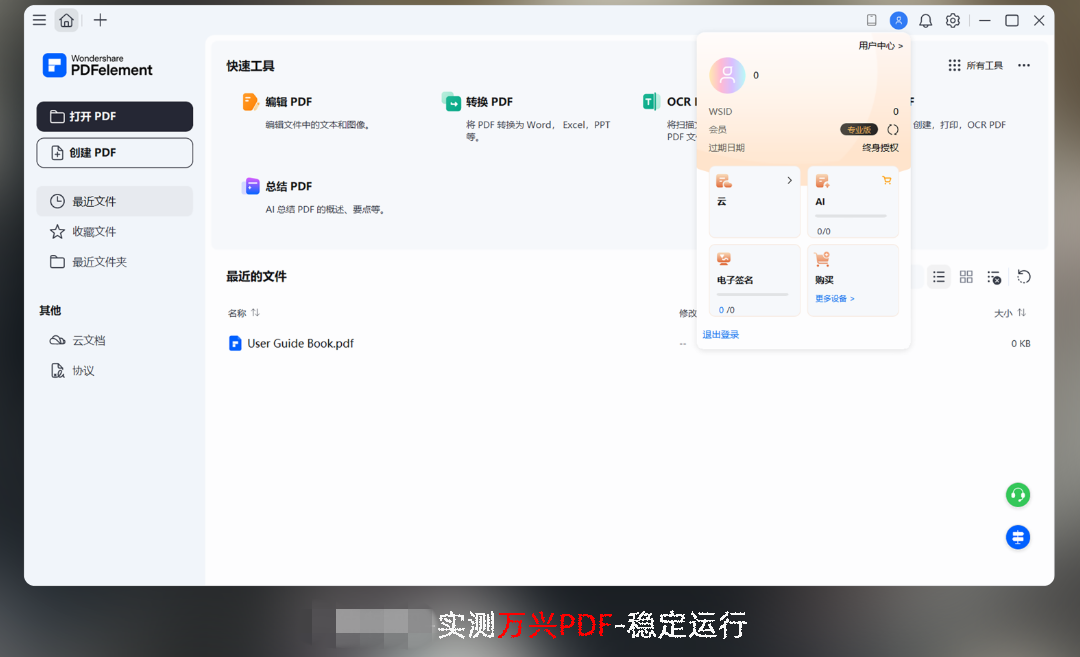Screen dimensions: 1080x657
Task: Open the hamburger menu icon
Action: pyautogui.click(x=39, y=20)
